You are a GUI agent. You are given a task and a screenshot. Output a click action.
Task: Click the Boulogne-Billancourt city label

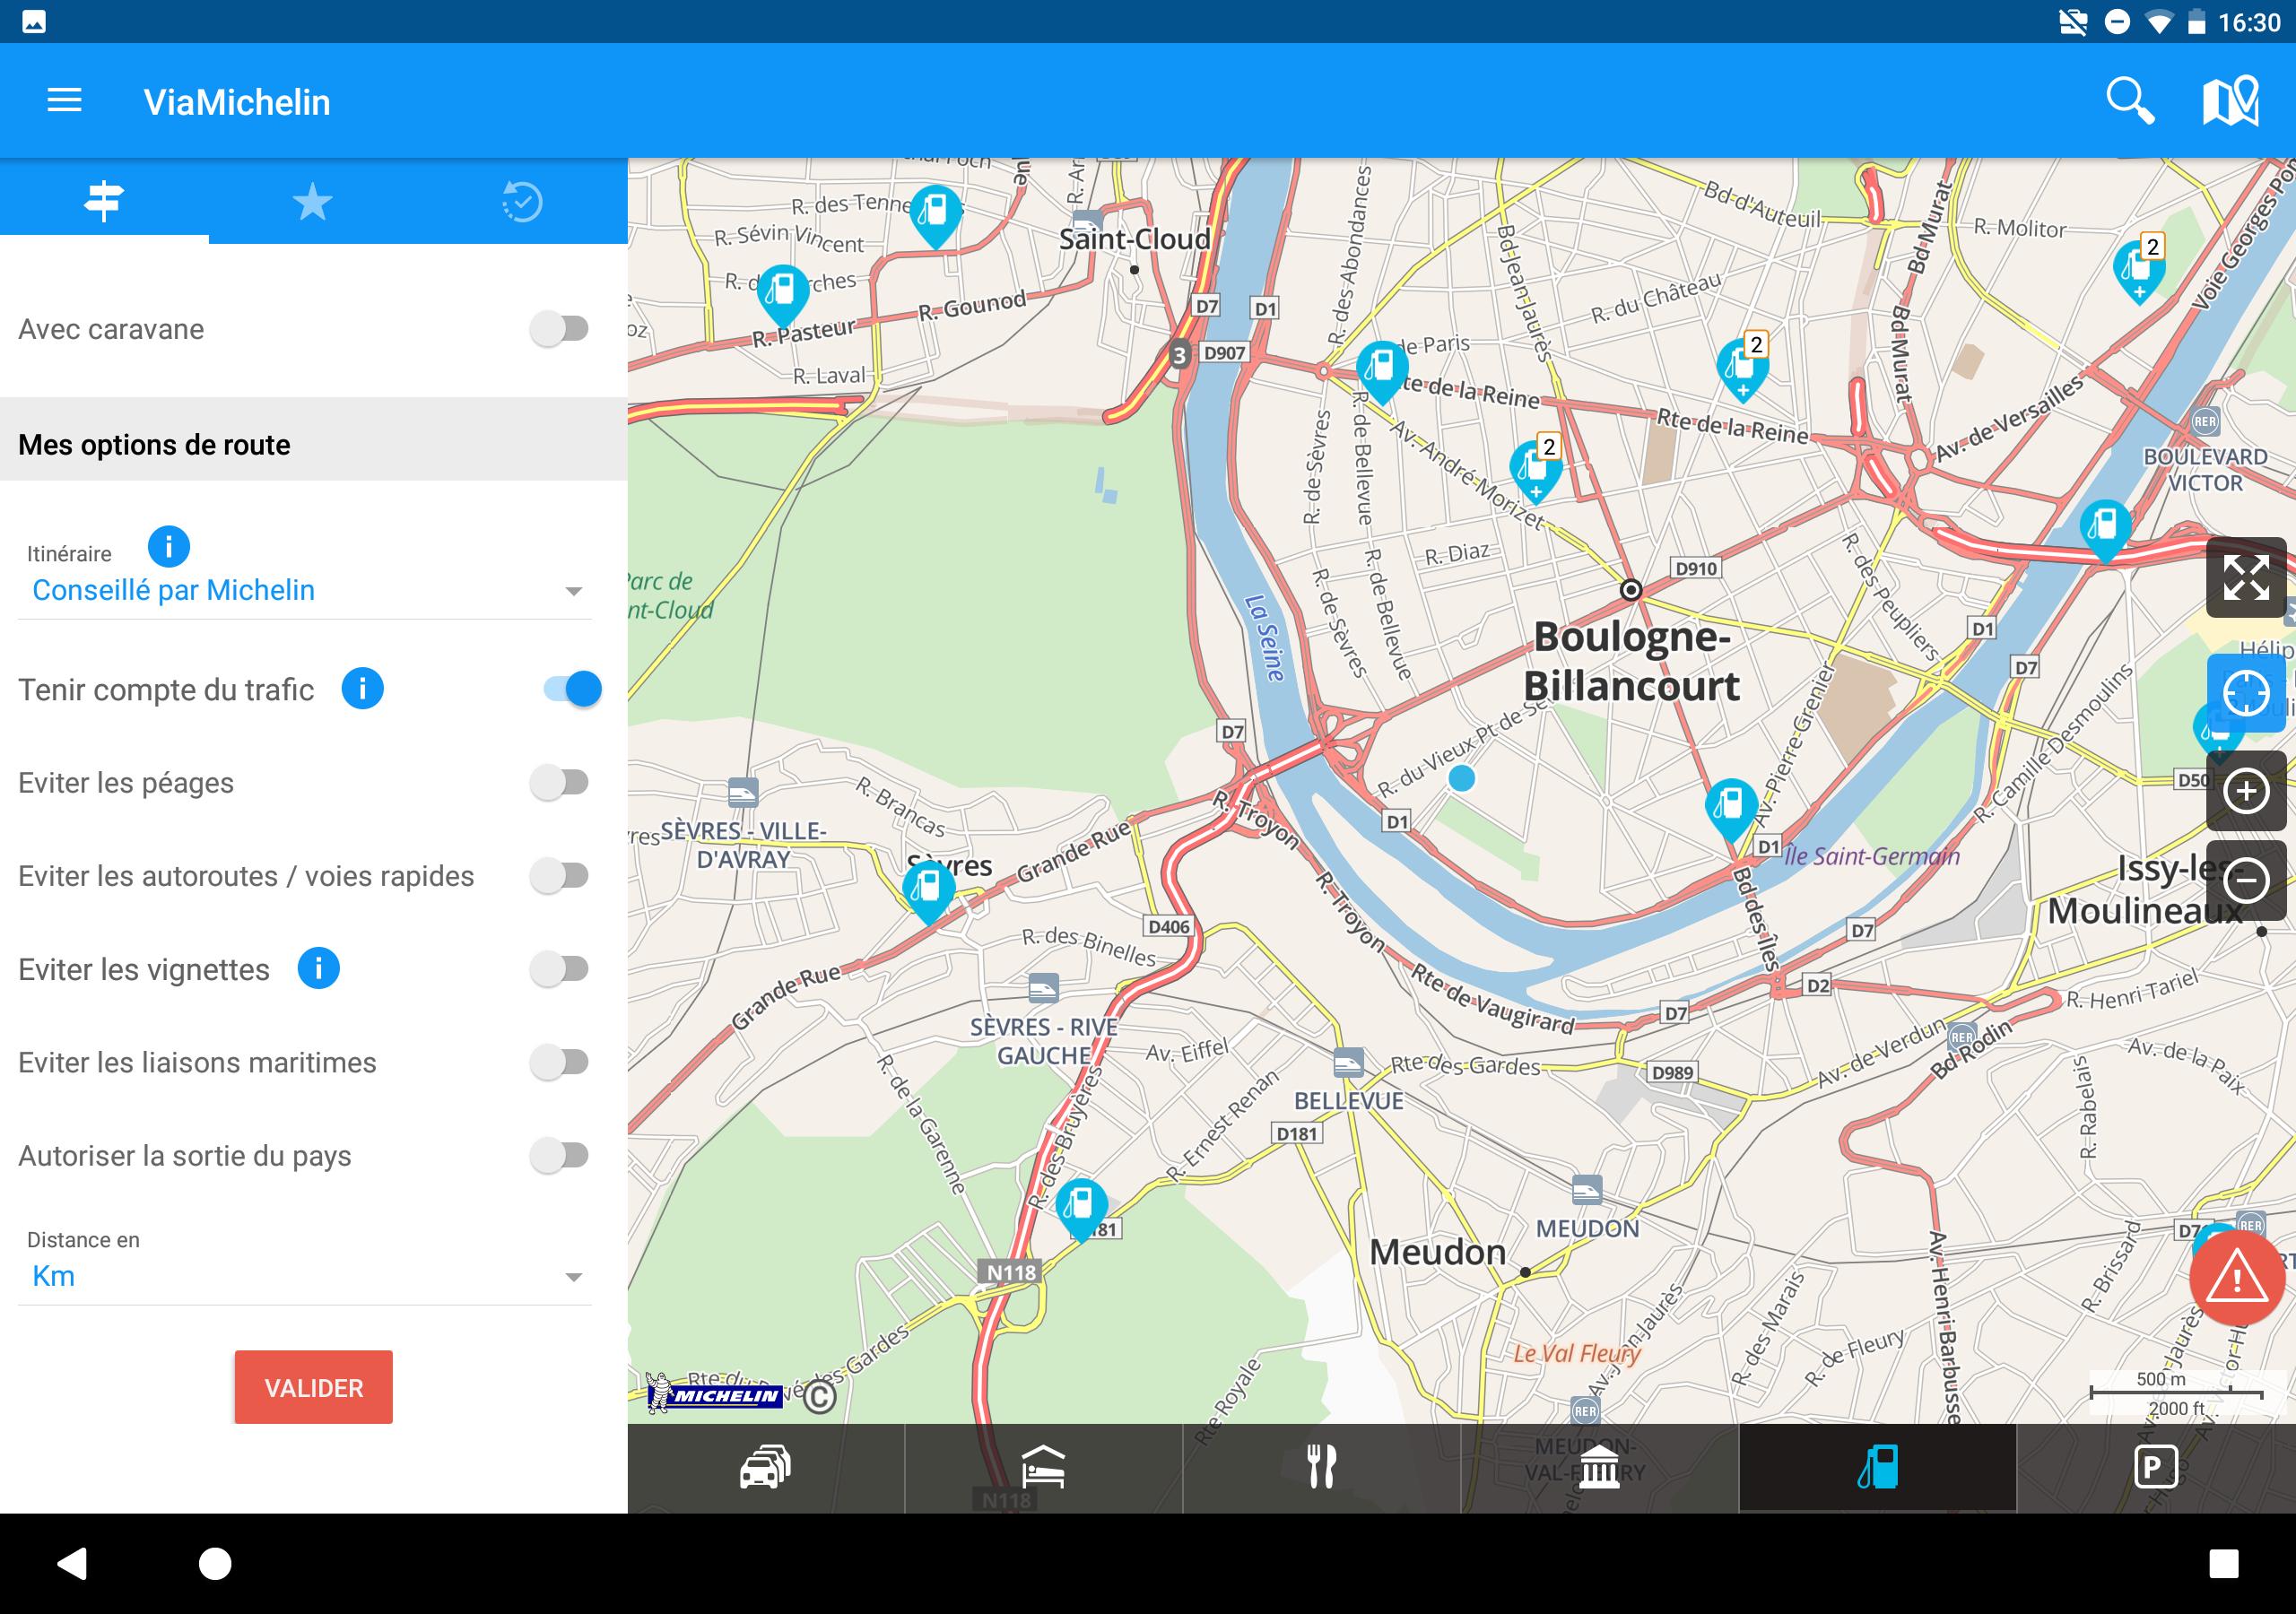coord(1631,661)
